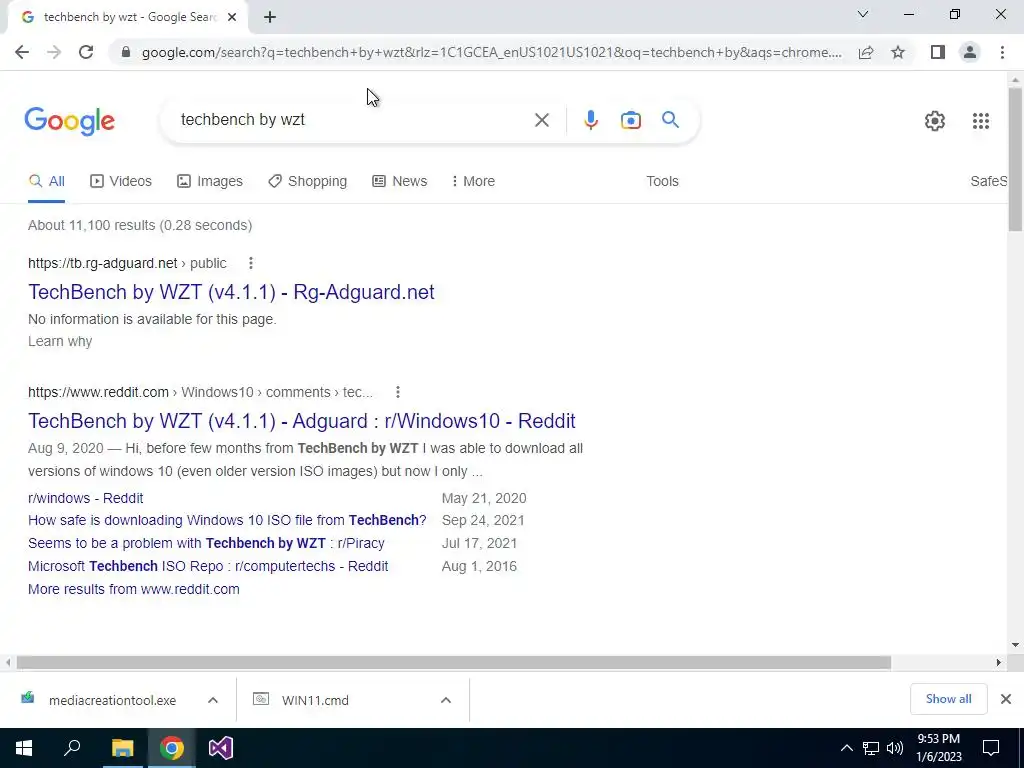Clear the search query text
Image resolution: width=1024 pixels, height=768 pixels.
tap(541, 120)
